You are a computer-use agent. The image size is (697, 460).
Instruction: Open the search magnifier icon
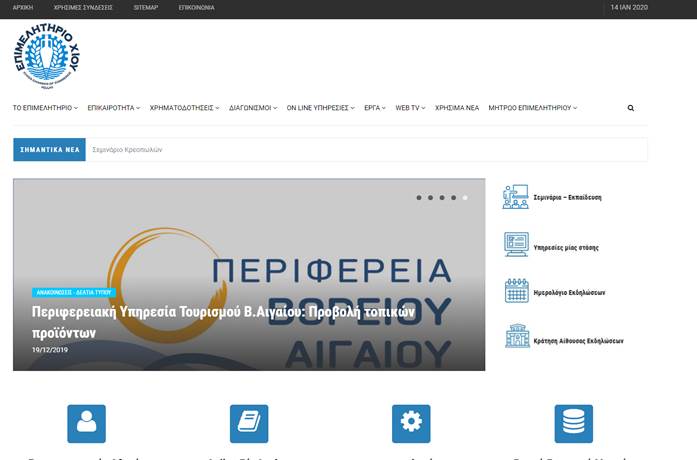(x=630, y=108)
